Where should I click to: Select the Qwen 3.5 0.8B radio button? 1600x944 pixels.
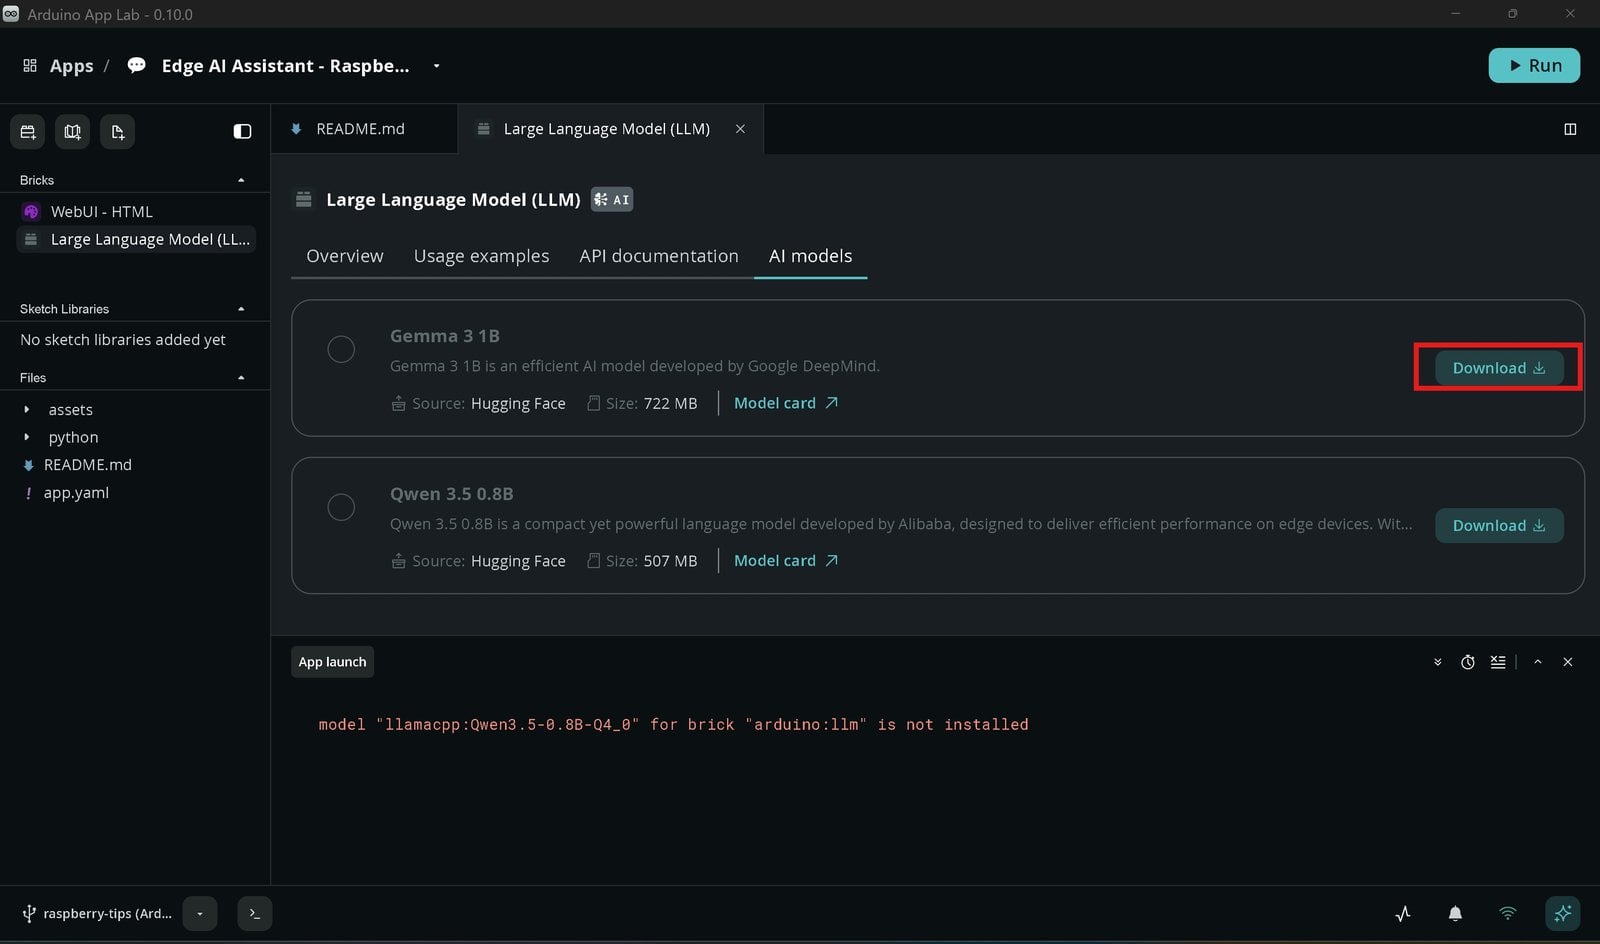click(341, 507)
